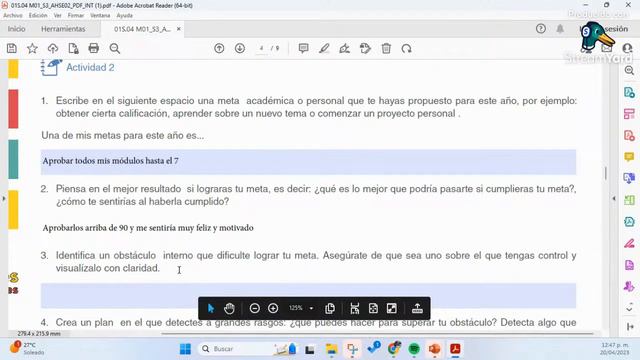Image resolution: width=640 pixels, height=360 pixels.
Task: Activate the hand pan tool
Action: tap(229, 308)
